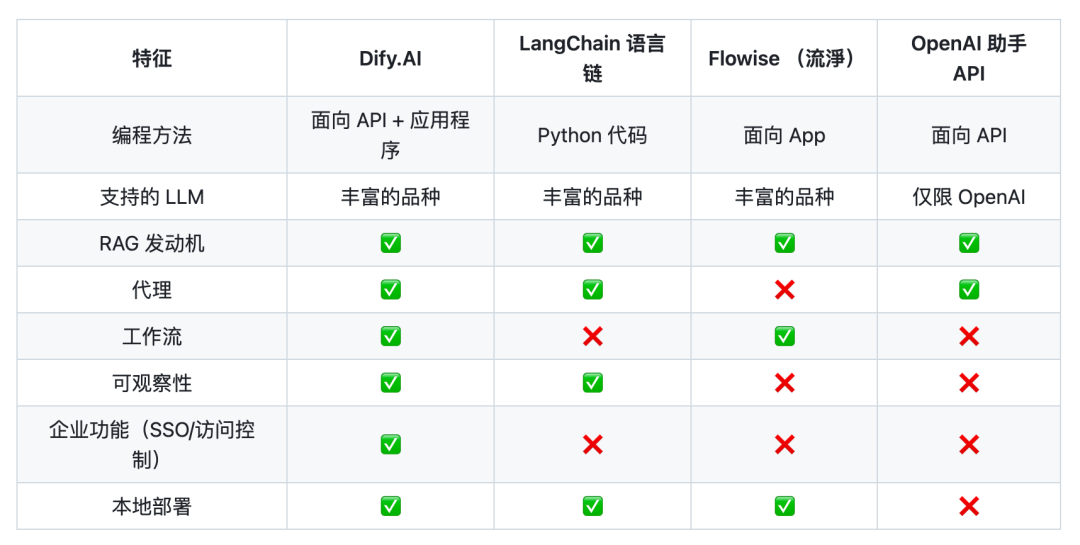Click Dify.AI RAG 发动机 green checkmark
The image size is (1080, 545).
(x=391, y=243)
